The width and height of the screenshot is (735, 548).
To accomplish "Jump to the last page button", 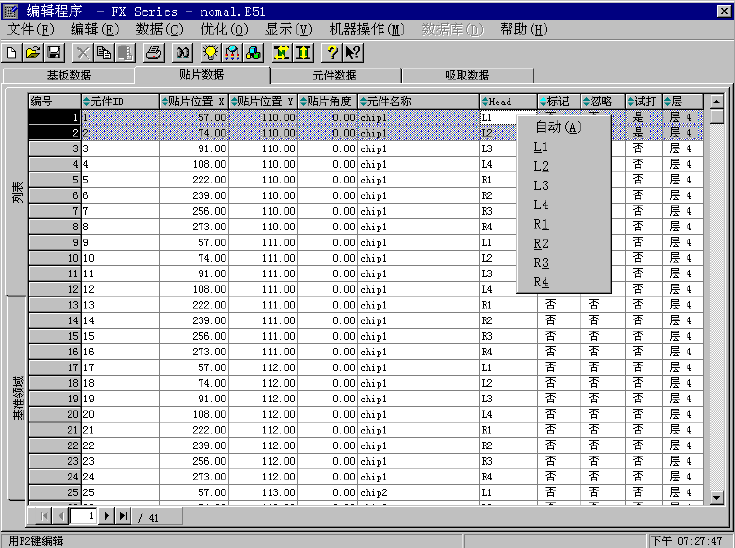I will [x=123, y=516].
